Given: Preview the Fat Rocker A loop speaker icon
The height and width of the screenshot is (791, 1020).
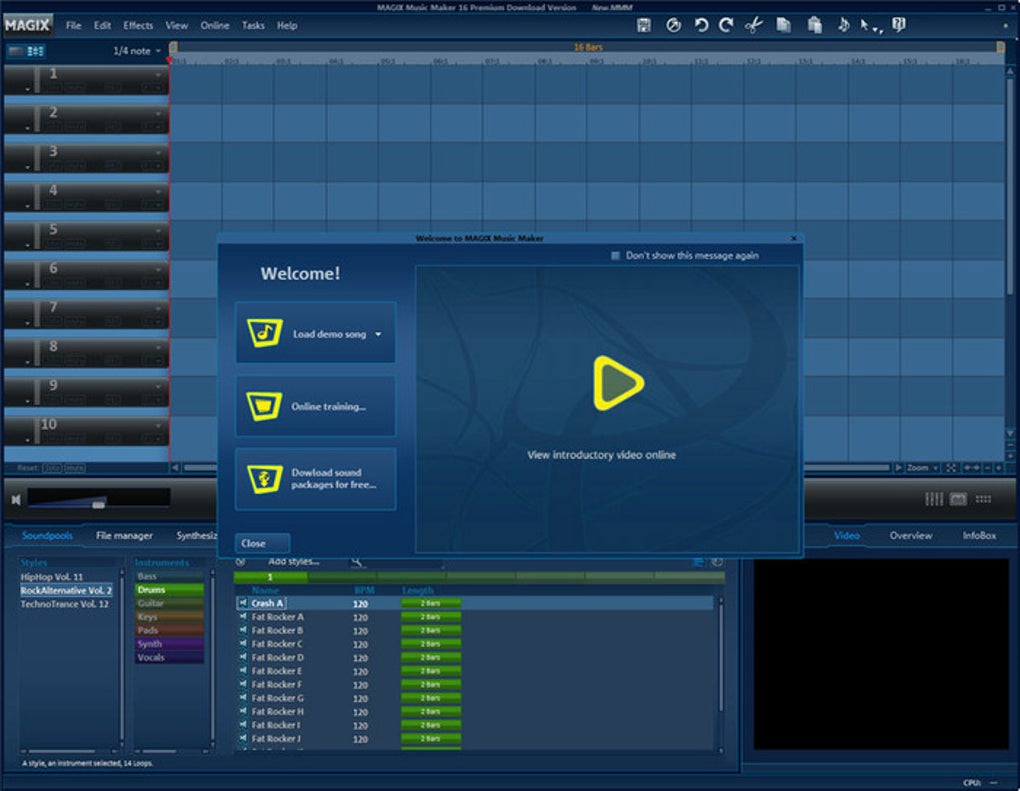Looking at the screenshot, I should 243,617.
